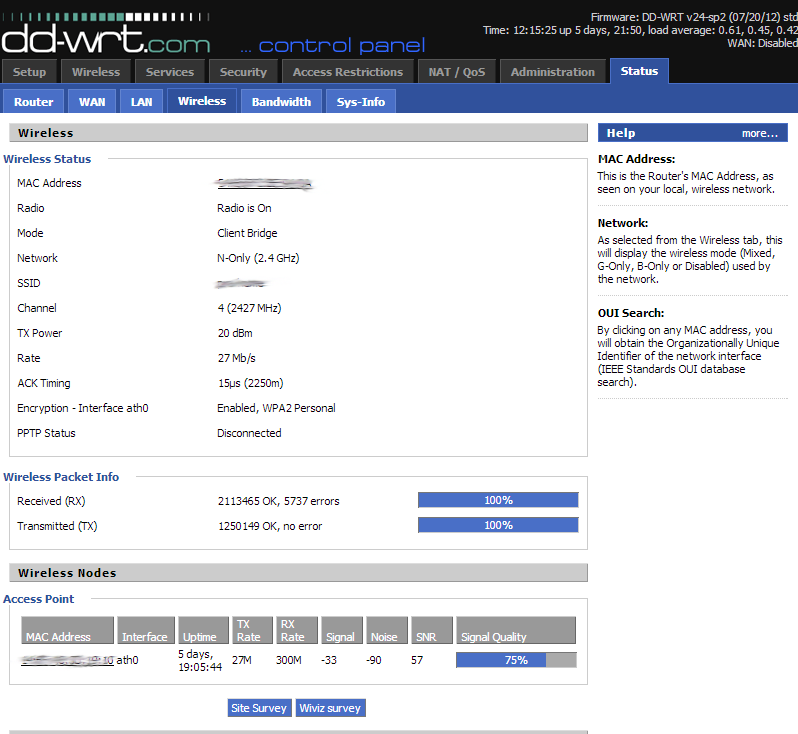The image size is (798, 734).
Task: Go to the top-level Wireless settings tab
Action: [x=96, y=72]
